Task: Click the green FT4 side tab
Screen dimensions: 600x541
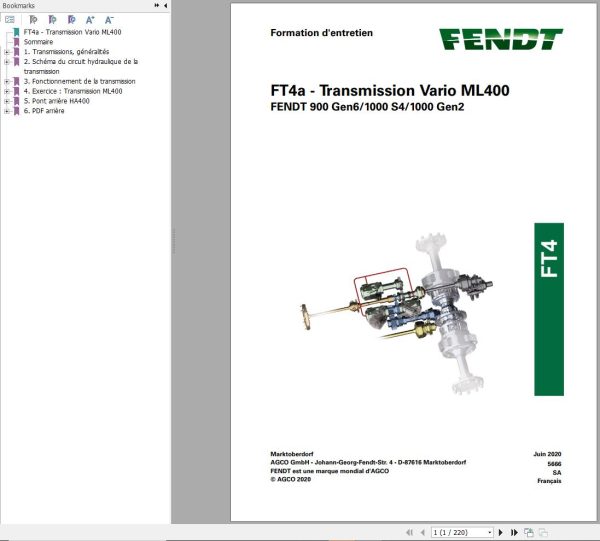Action: click(549, 309)
